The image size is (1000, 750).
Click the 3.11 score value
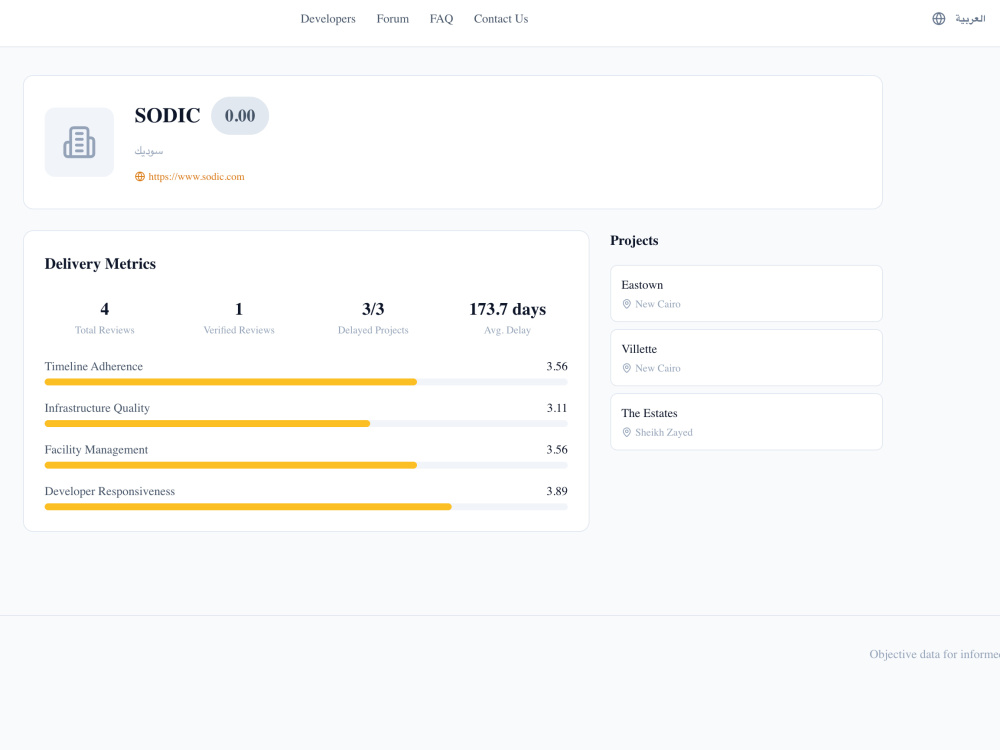[557, 408]
